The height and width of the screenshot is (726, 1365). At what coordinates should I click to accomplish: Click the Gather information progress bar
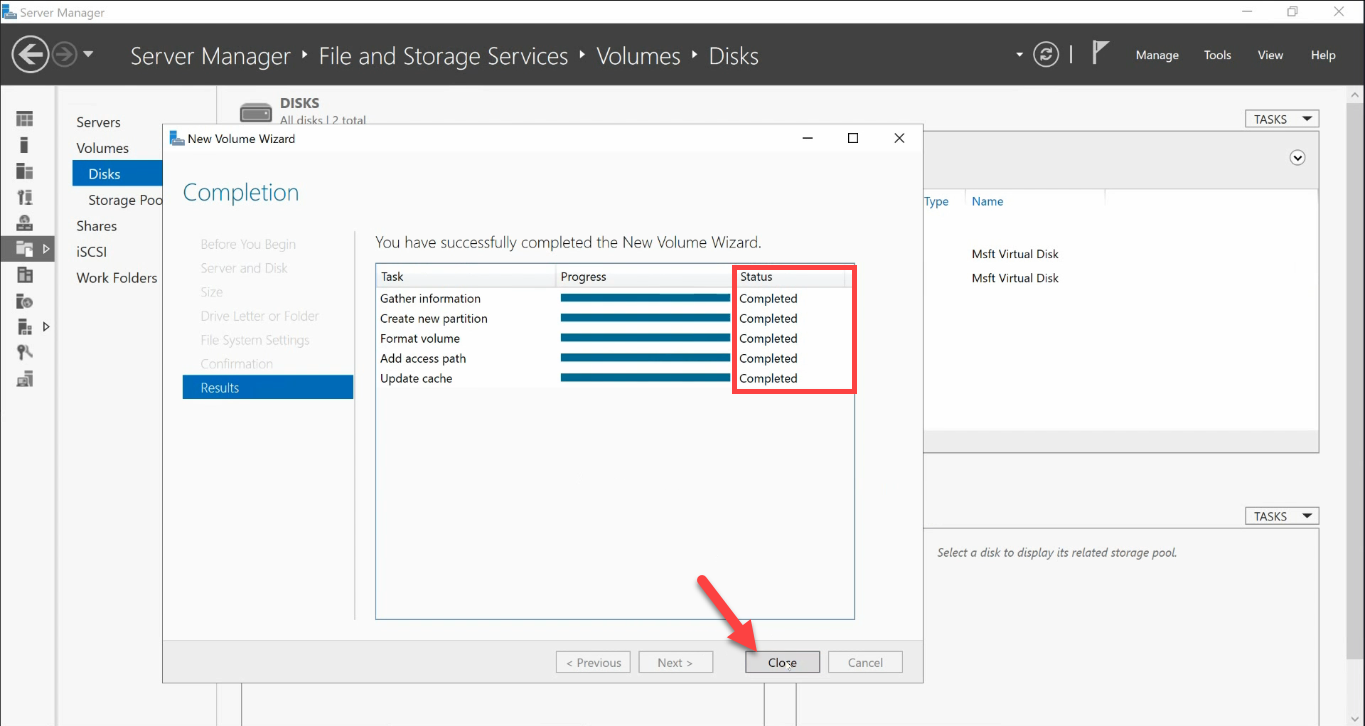[x=645, y=298]
